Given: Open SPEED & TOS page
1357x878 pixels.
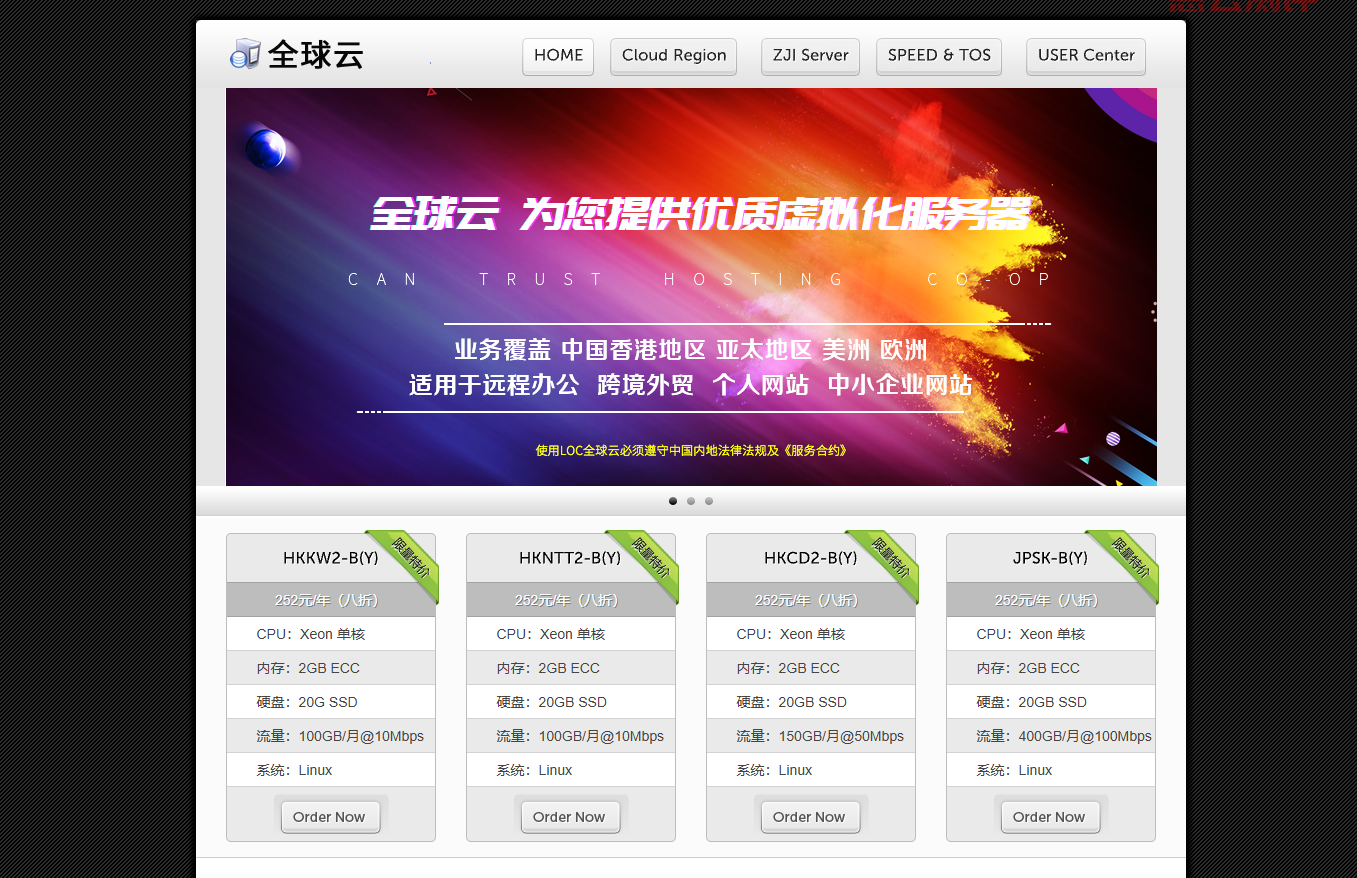Looking at the screenshot, I should coord(939,56).
